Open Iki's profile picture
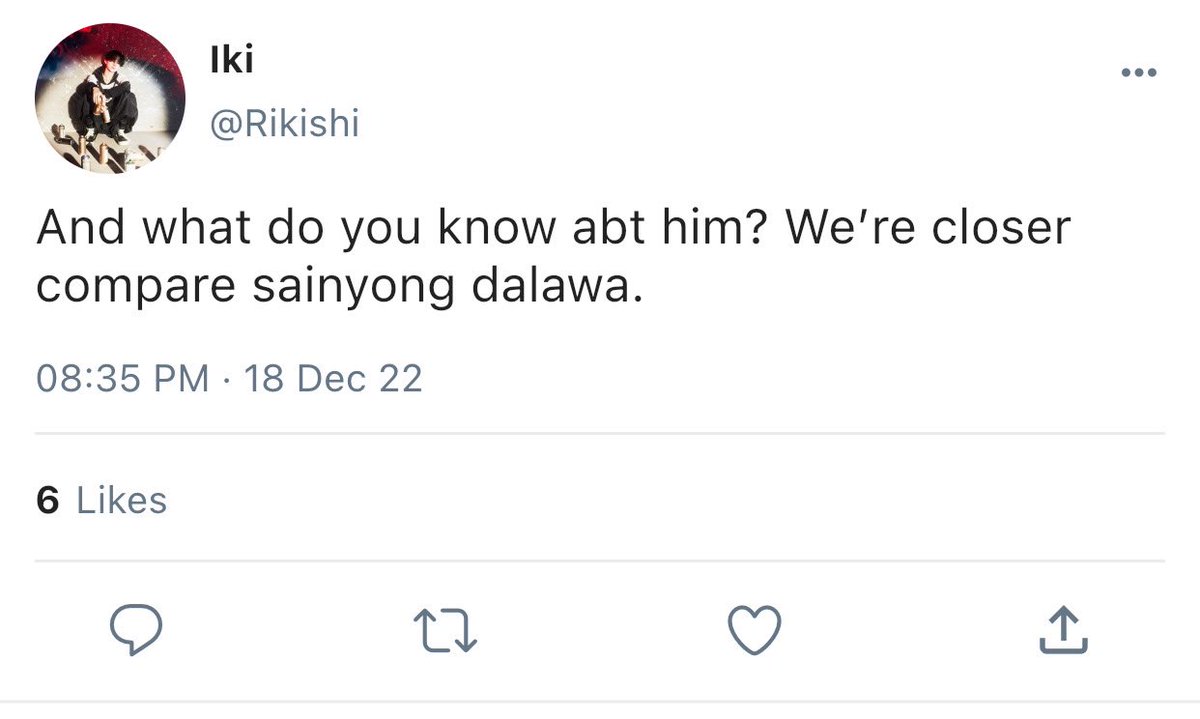Image resolution: width=1200 pixels, height=719 pixels. coord(110,98)
